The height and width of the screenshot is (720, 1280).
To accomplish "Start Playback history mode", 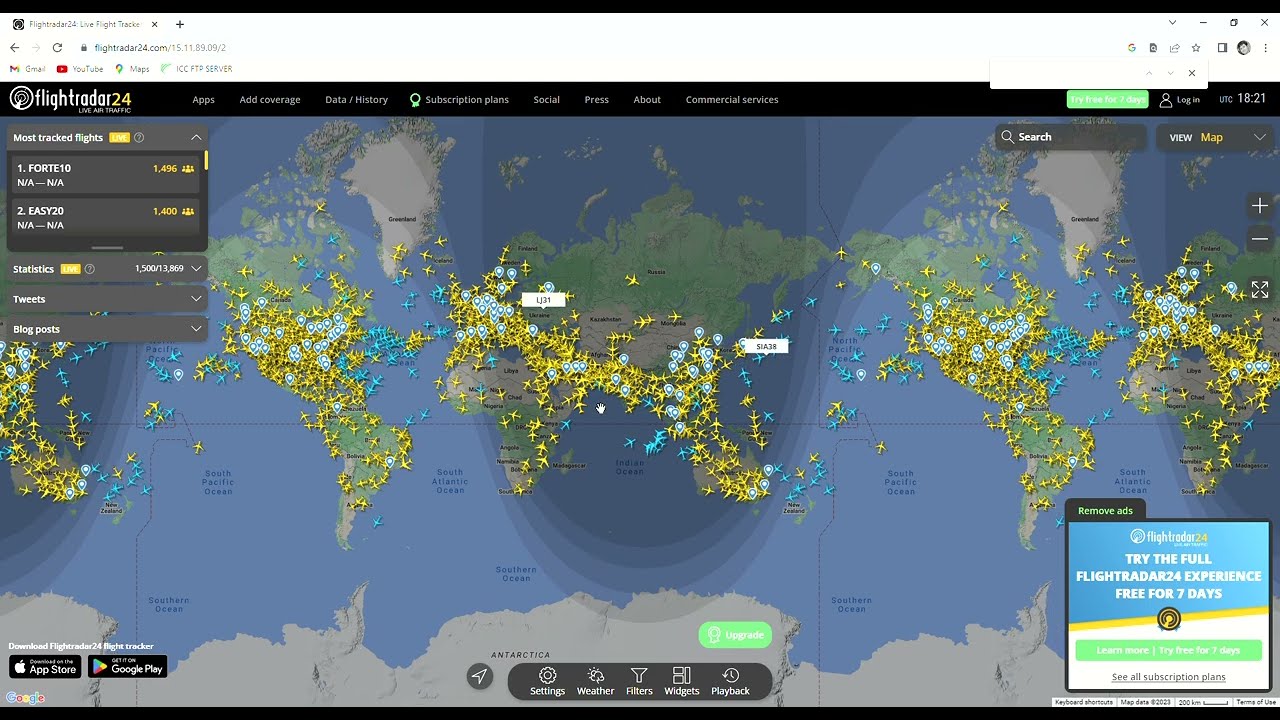I will click(x=730, y=681).
